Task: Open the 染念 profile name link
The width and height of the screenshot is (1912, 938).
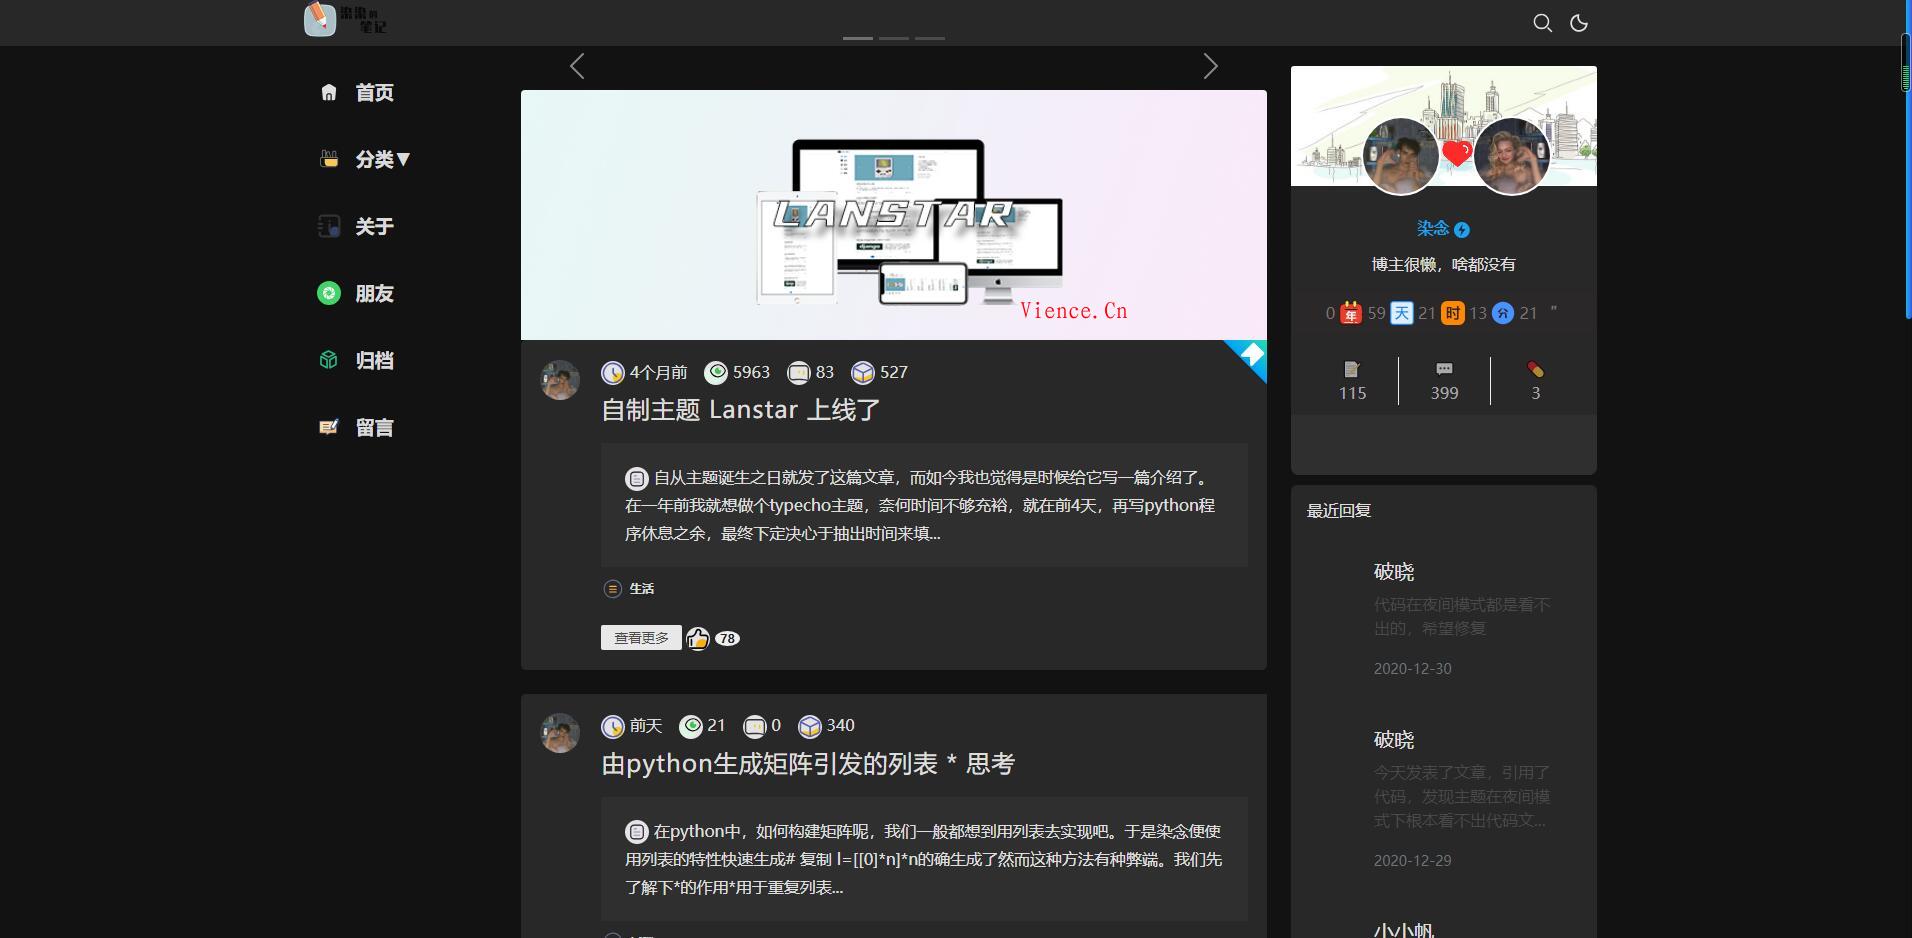Action: 1434,228
